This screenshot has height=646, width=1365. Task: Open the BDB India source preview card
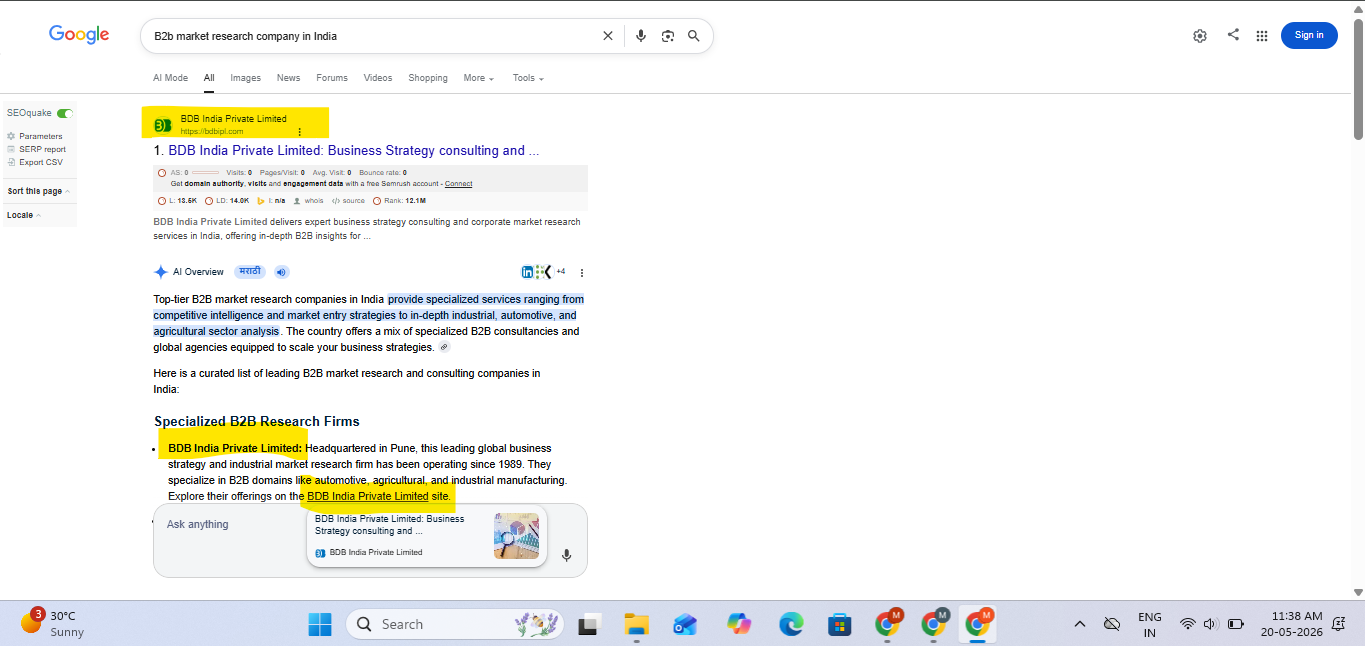427,536
